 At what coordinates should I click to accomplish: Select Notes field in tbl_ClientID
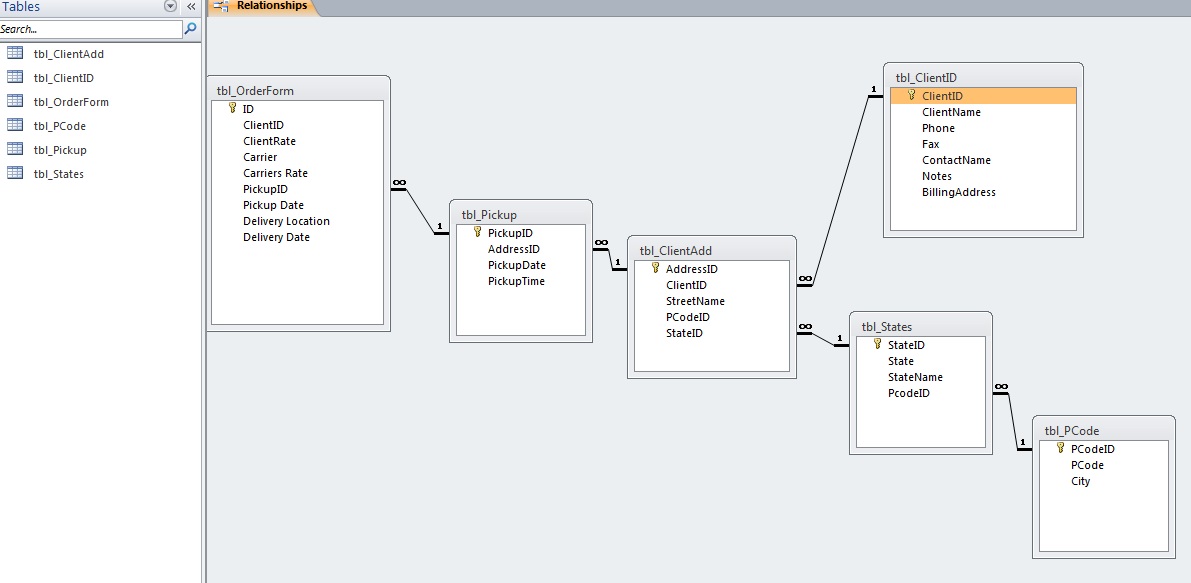click(x=984, y=176)
